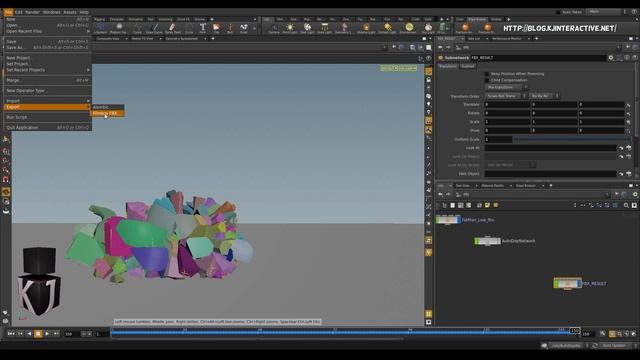Select the Circle shelf tool
The height and width of the screenshot is (360, 640).
(x=189, y=28)
